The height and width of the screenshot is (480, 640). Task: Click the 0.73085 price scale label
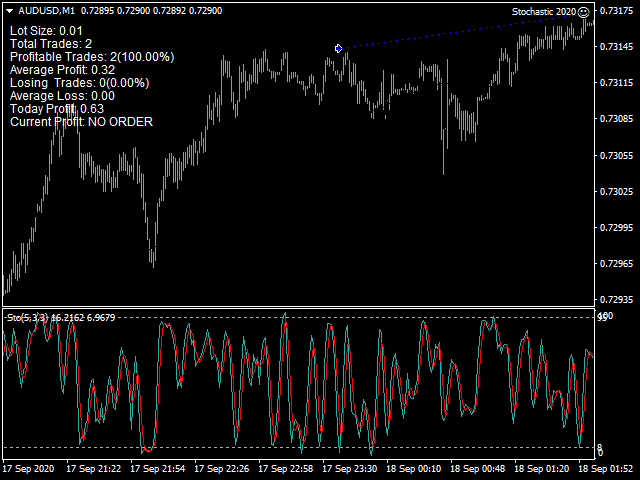click(x=616, y=119)
